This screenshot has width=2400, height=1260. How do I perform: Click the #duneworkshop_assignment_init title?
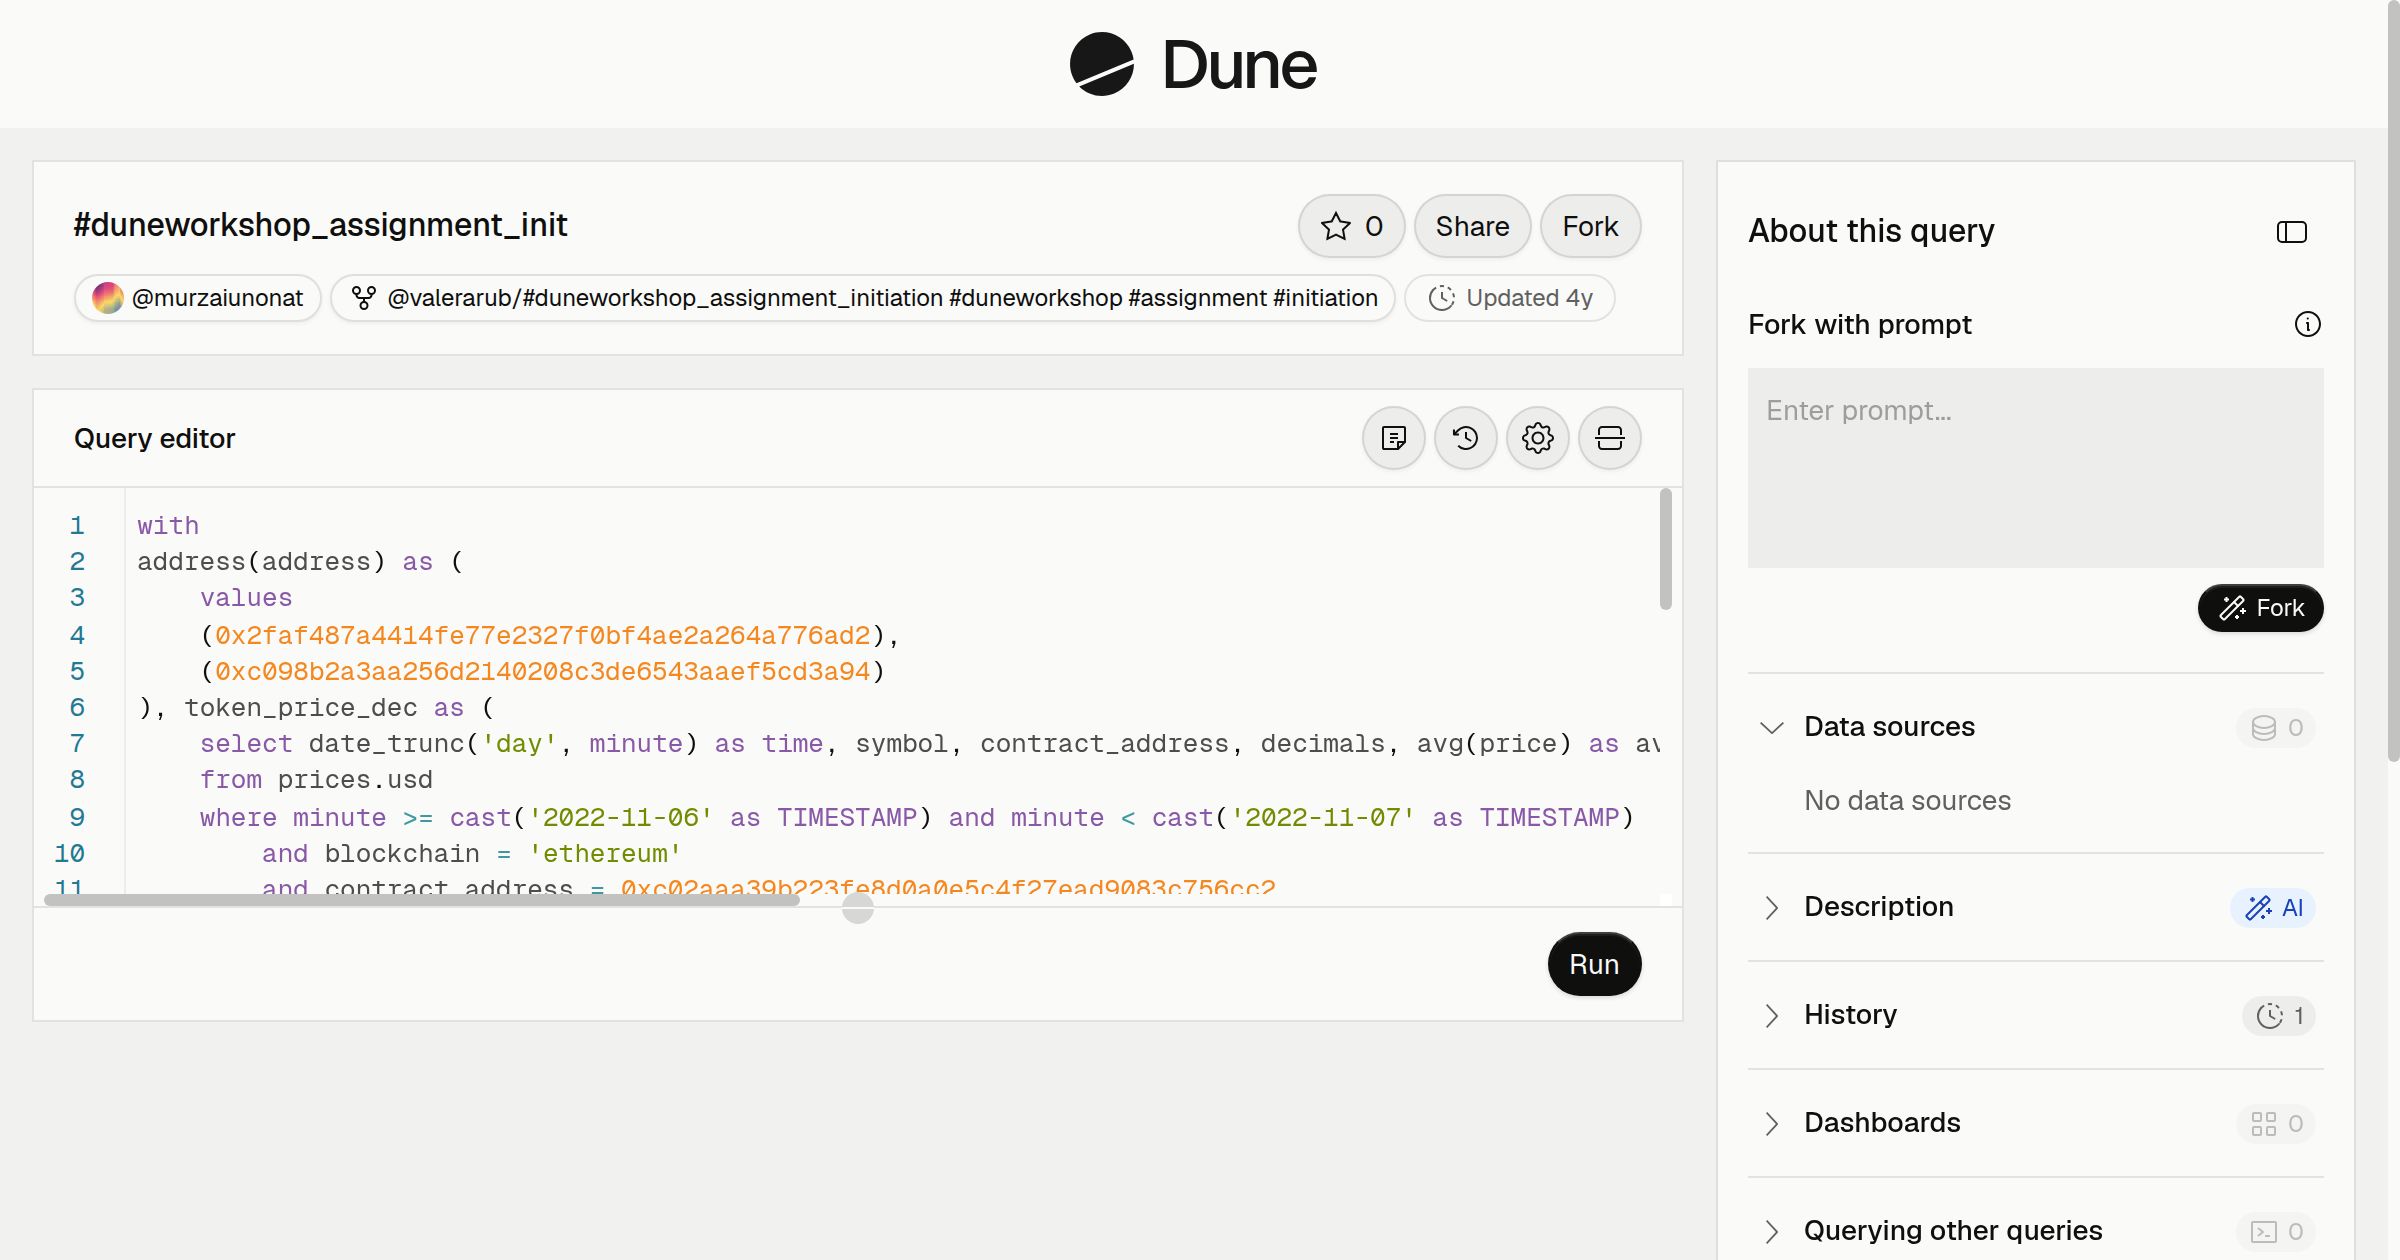(320, 225)
